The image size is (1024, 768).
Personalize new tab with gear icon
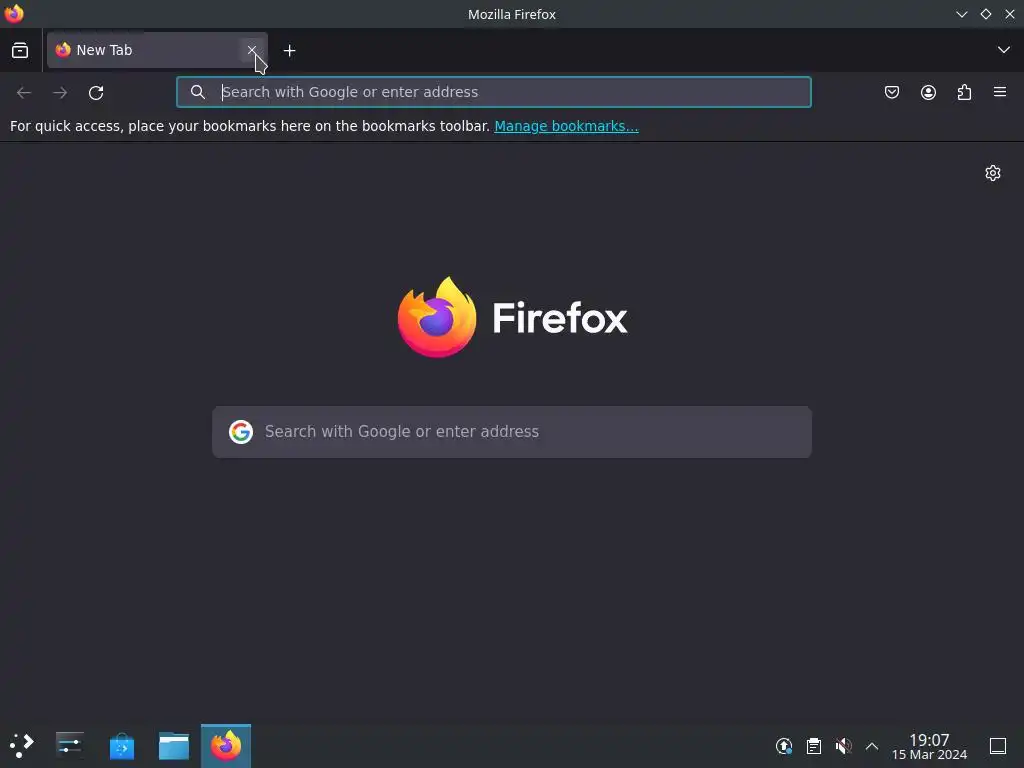click(x=993, y=173)
